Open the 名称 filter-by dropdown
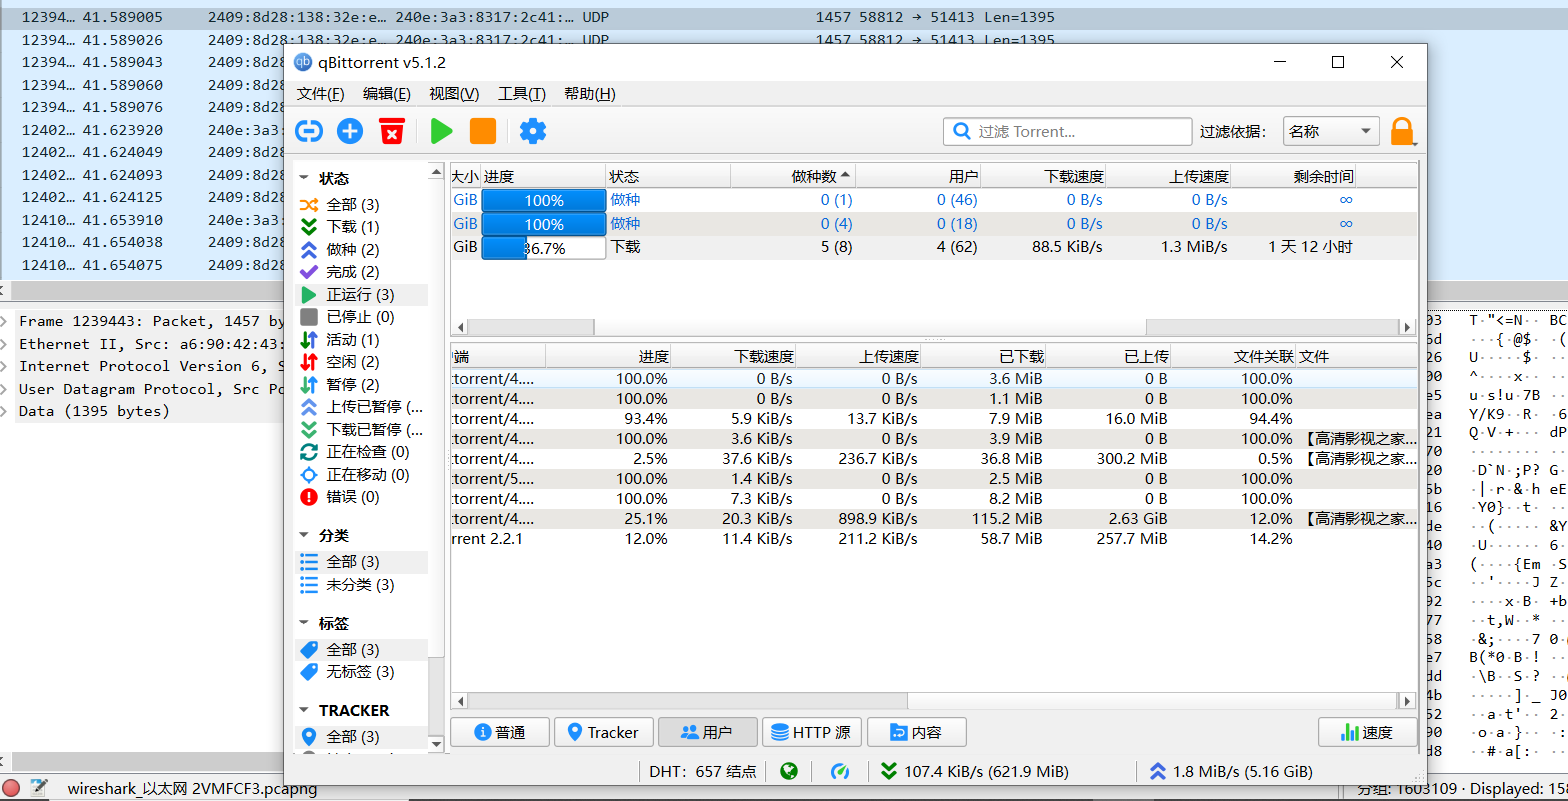The image size is (1568, 801). 1330,131
